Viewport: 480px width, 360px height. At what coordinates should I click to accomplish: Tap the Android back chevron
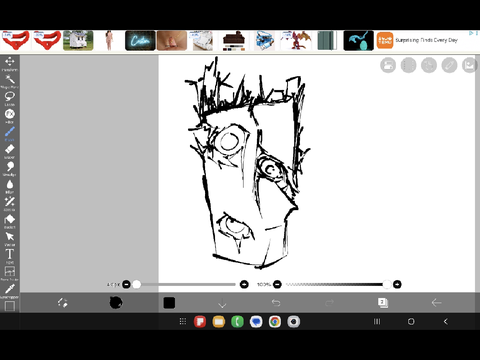click(446, 321)
